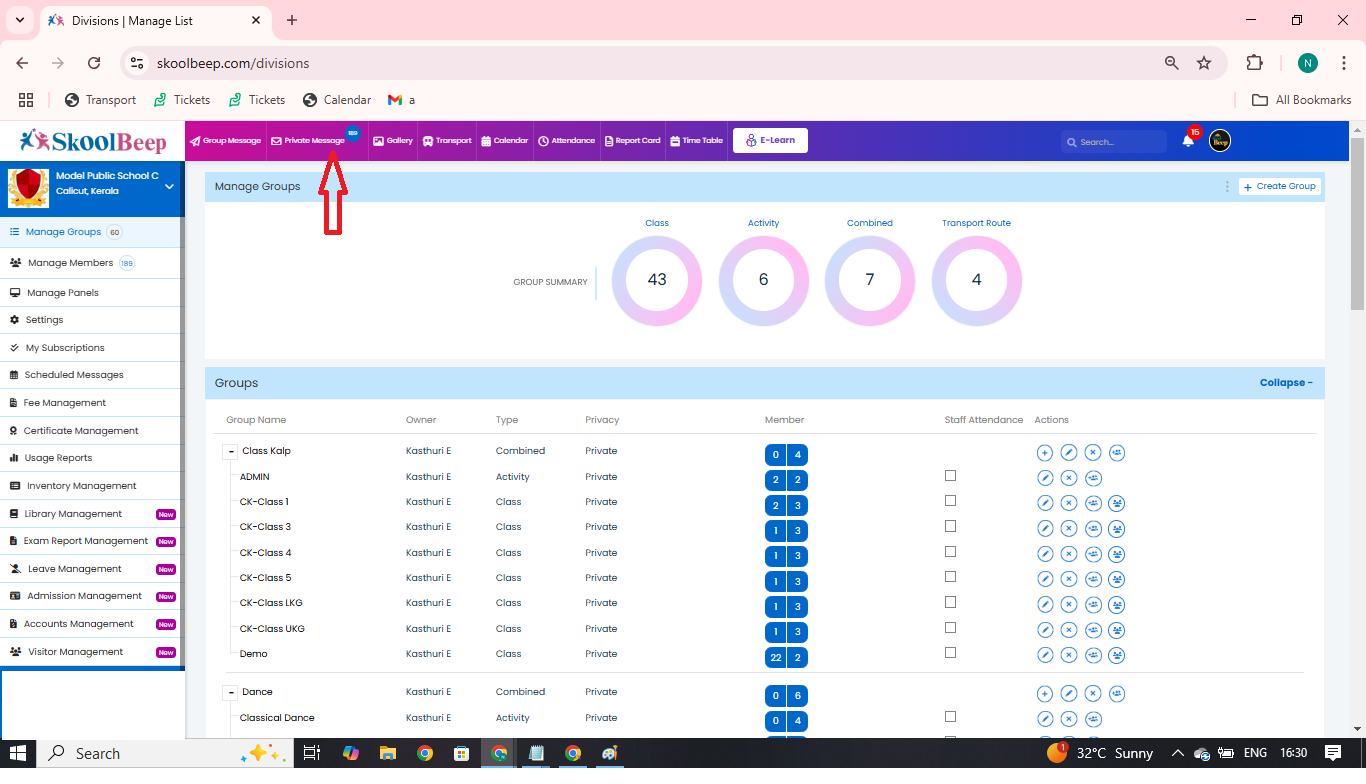Open Calendar in the purple navigation bar

pyautogui.click(x=505, y=141)
